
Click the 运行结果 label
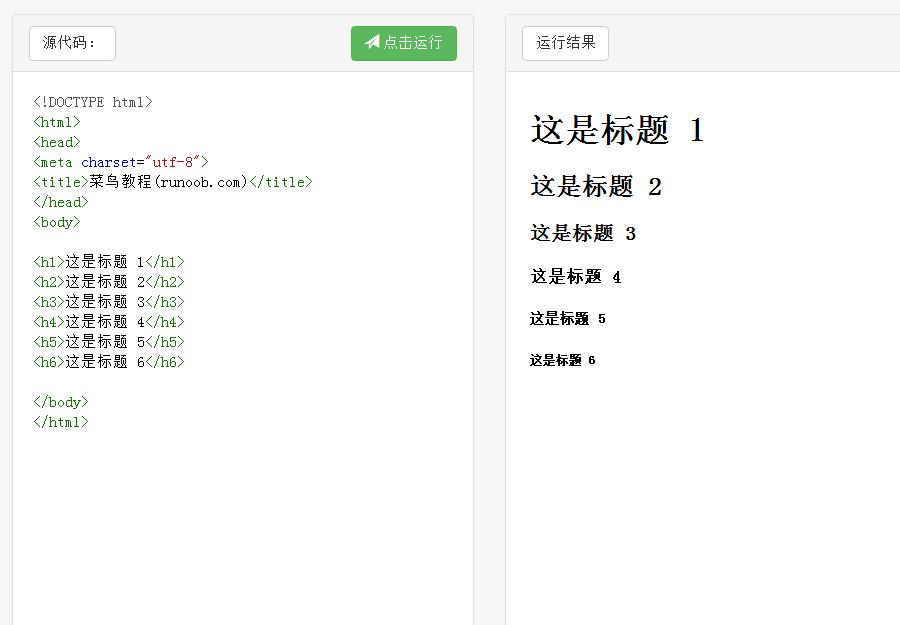(564, 43)
